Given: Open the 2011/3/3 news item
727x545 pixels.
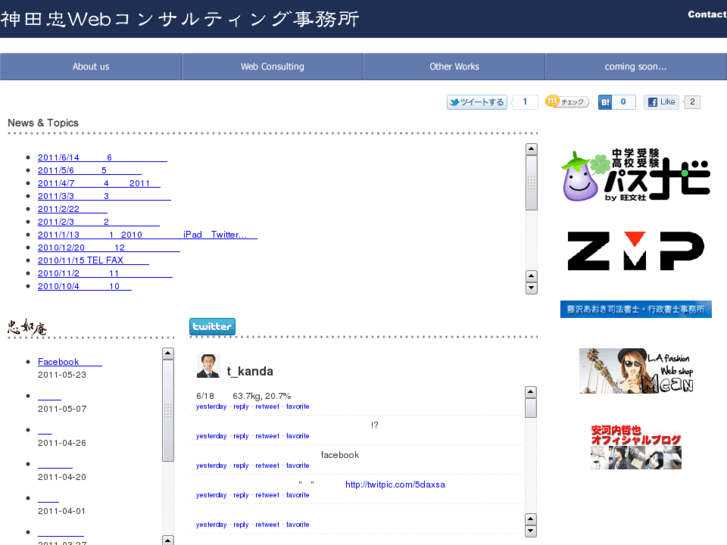Looking at the screenshot, I should [104, 196].
